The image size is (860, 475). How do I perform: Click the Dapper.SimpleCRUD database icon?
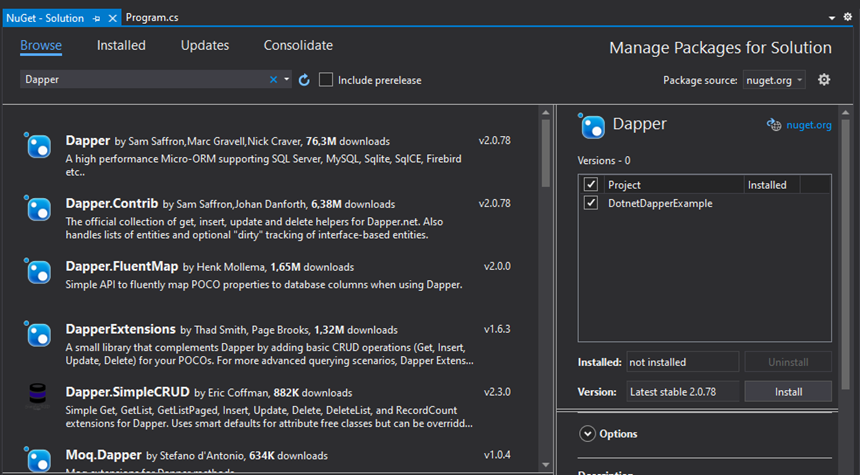point(38,397)
